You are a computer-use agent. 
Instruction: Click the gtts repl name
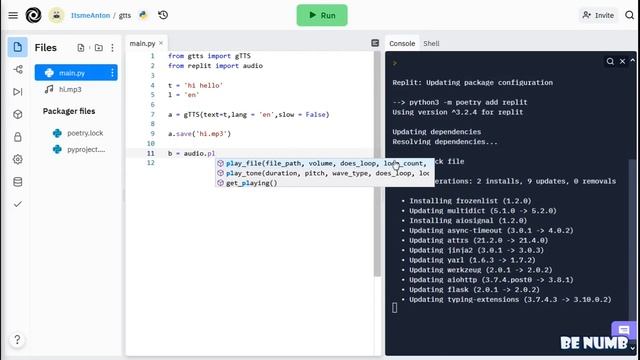point(125,15)
